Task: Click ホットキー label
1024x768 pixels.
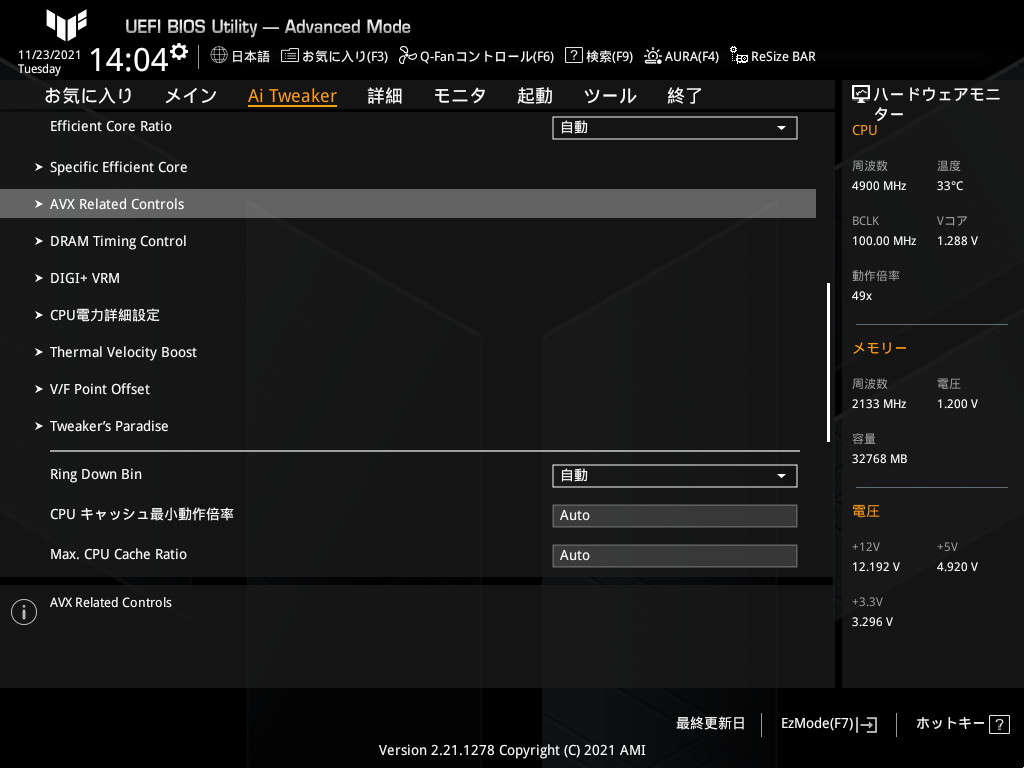Action: coord(950,724)
